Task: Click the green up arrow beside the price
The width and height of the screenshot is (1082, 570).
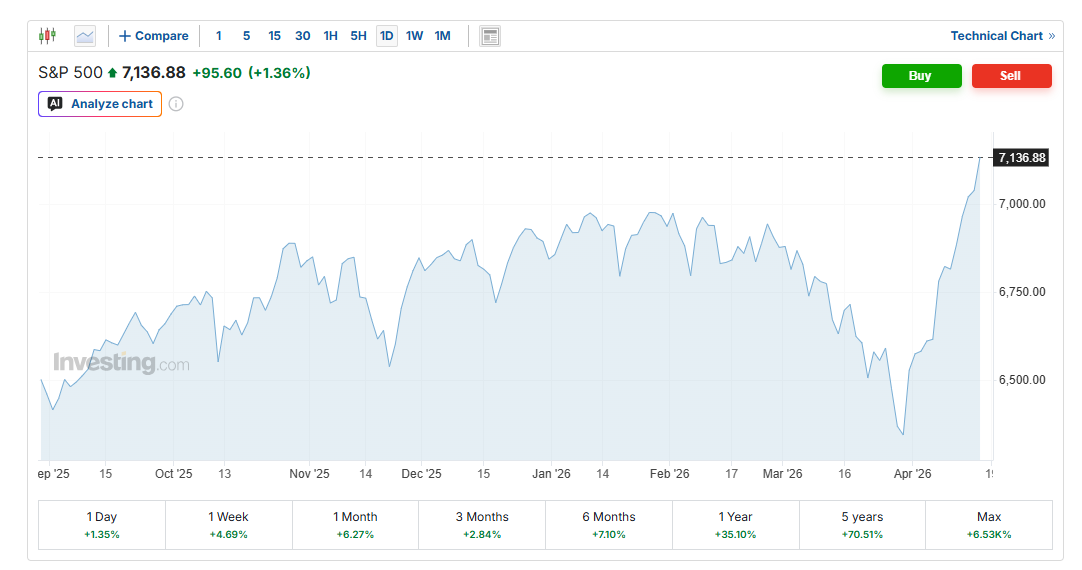Action: pos(112,72)
